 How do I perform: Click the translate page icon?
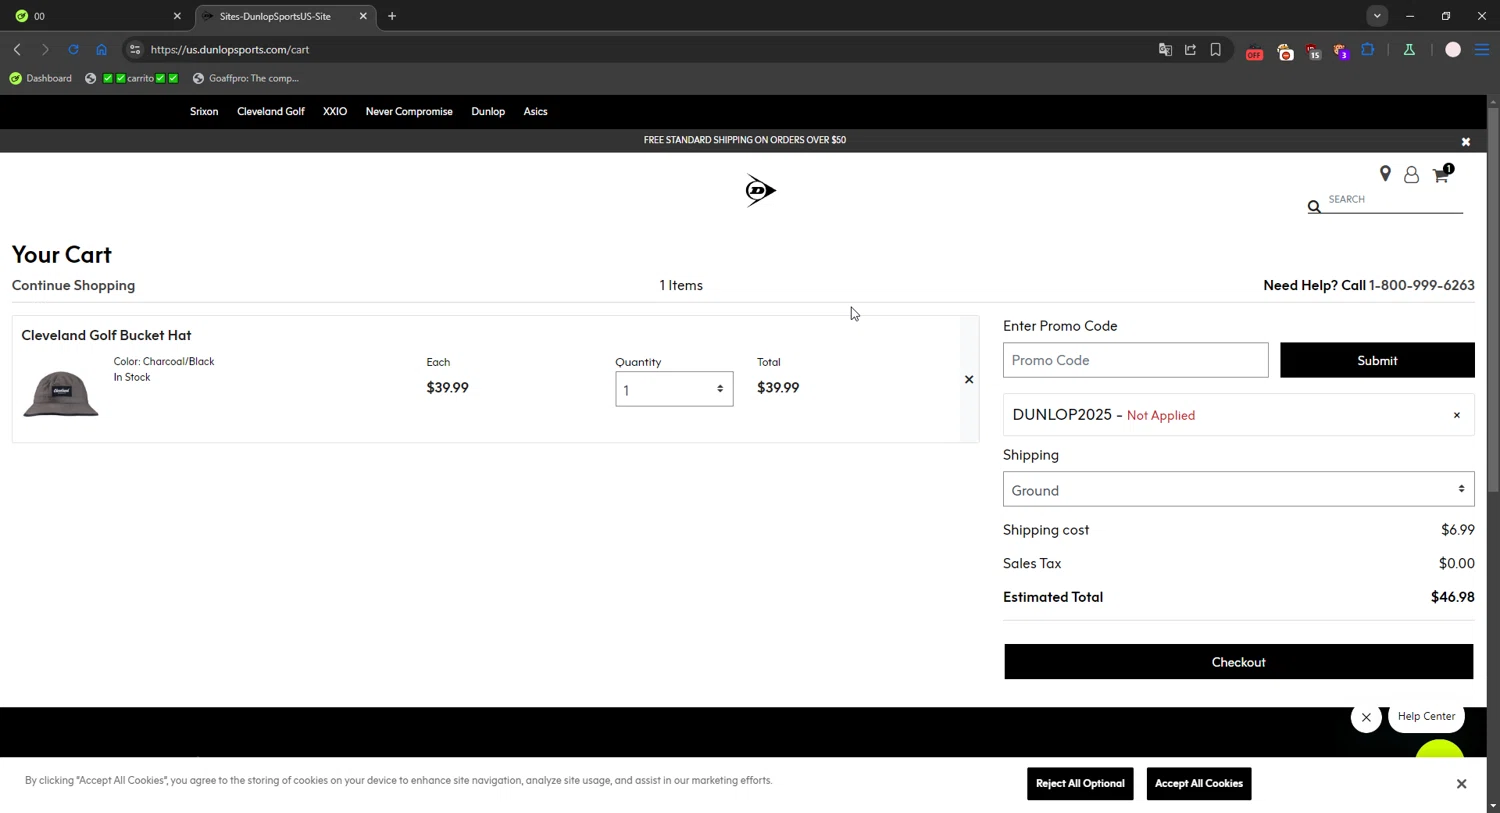click(1165, 49)
